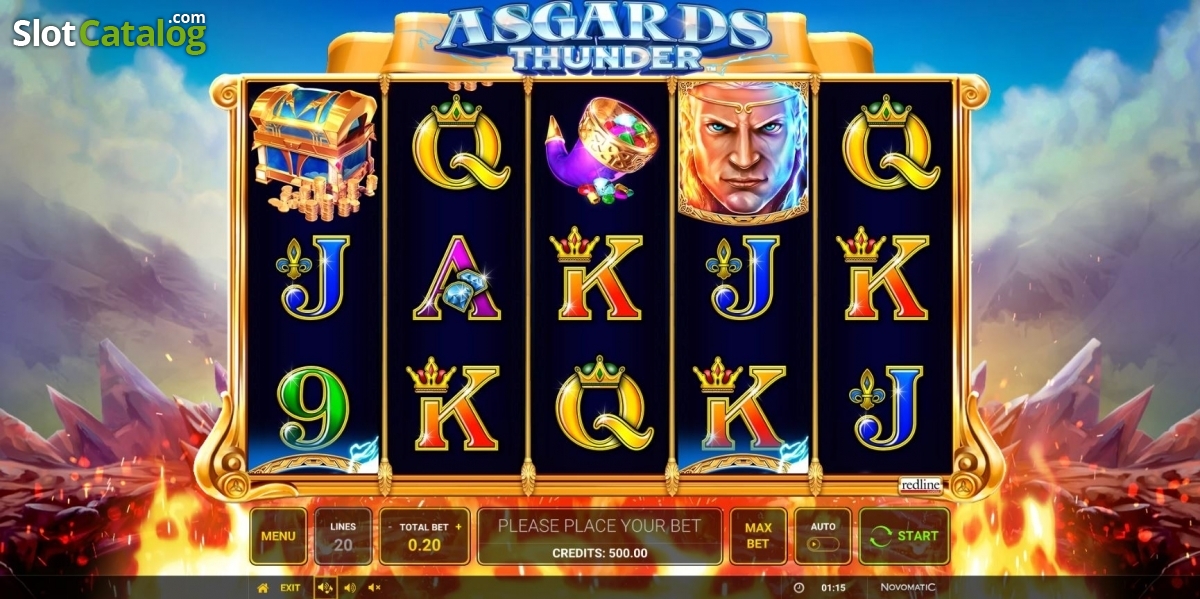Open the SlotCatalog.com logo link

110,32
